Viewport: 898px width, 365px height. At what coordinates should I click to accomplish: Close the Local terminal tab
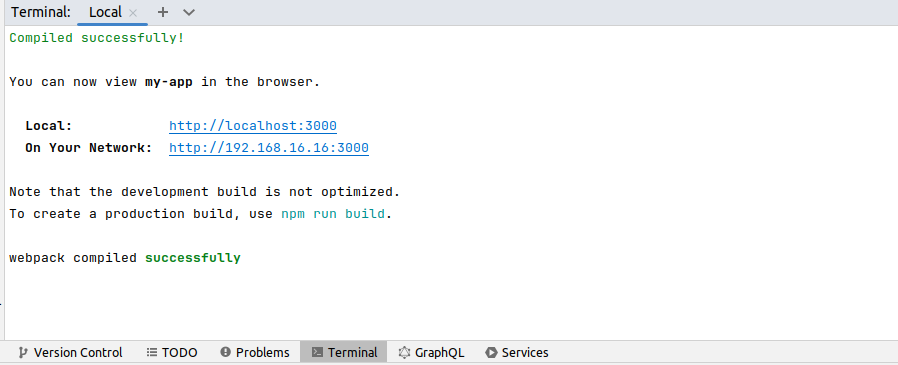click(133, 13)
